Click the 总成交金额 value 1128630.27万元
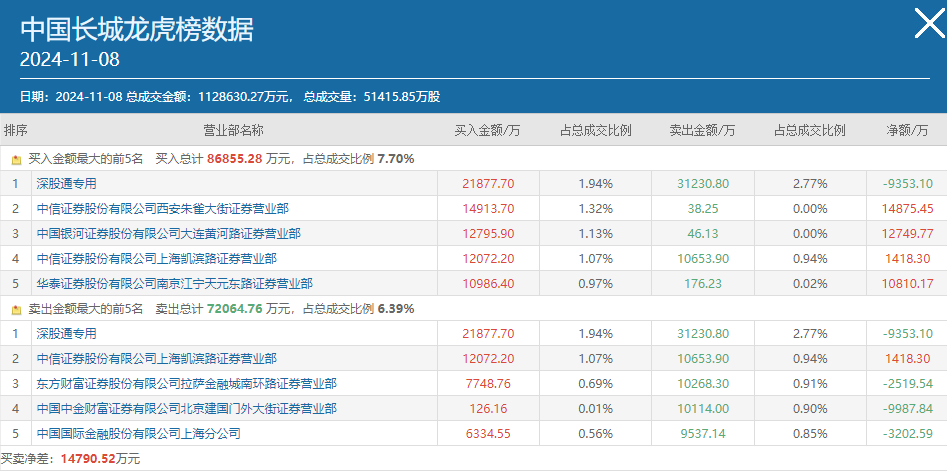 245,97
